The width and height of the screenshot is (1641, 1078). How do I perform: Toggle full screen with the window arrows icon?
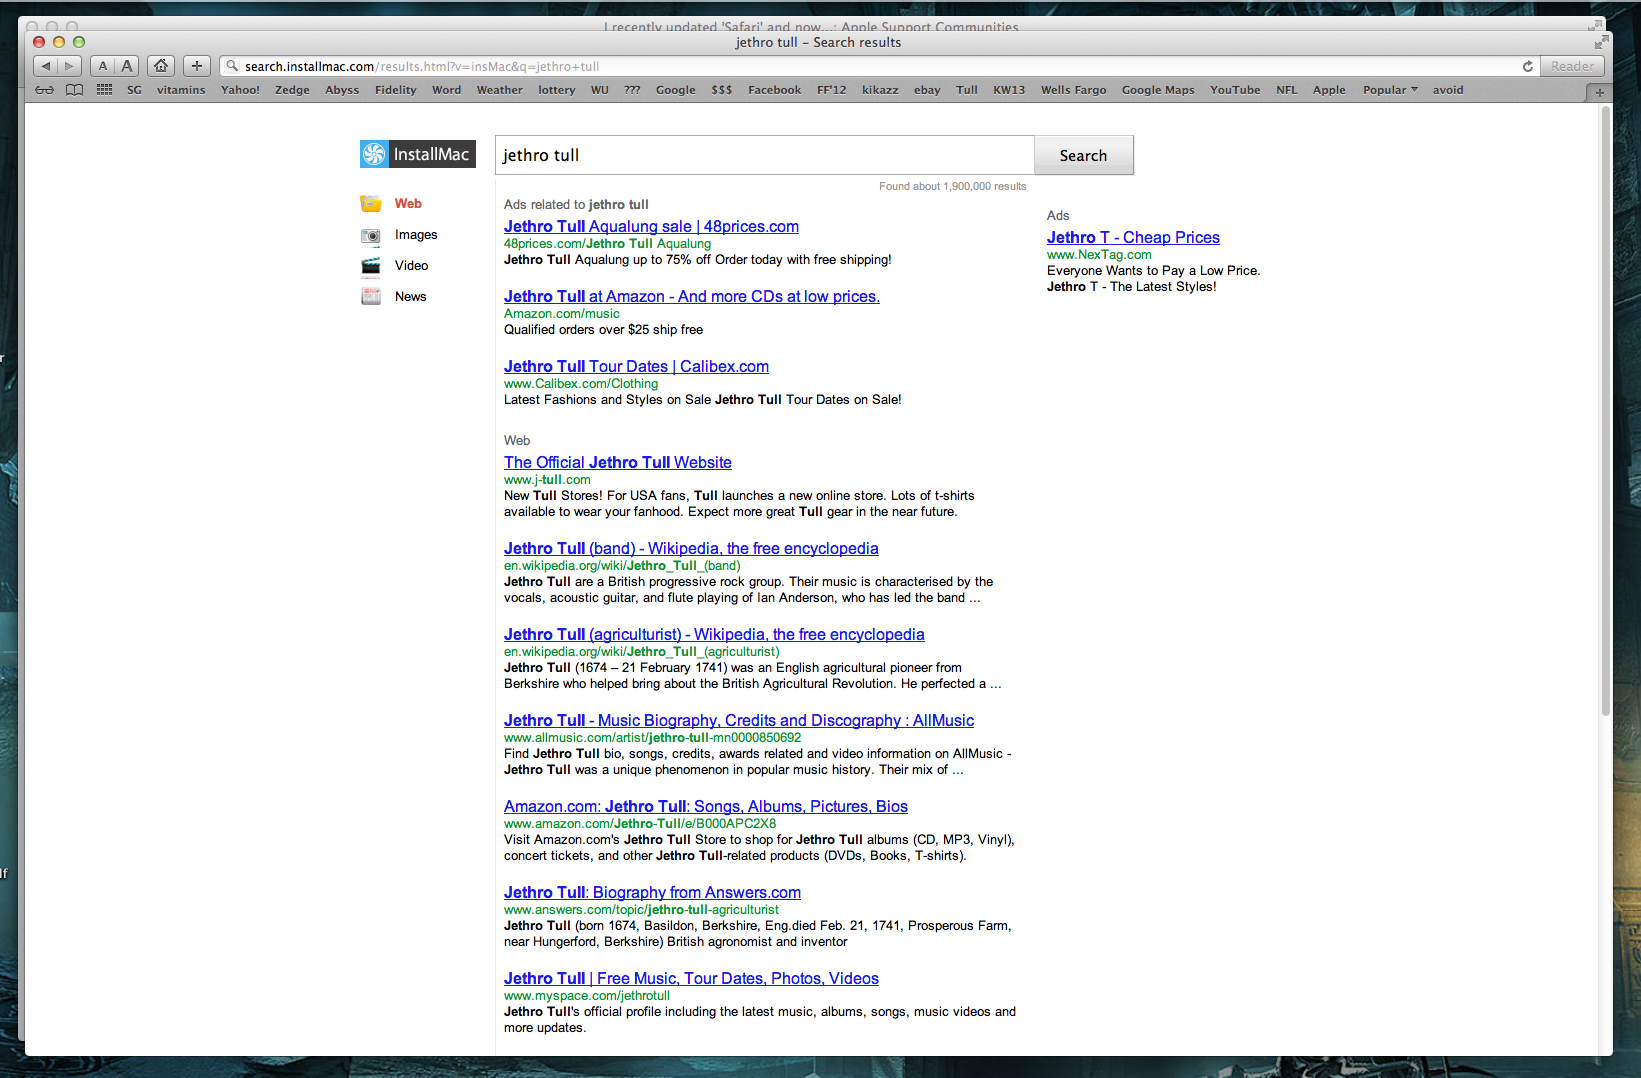1601,42
